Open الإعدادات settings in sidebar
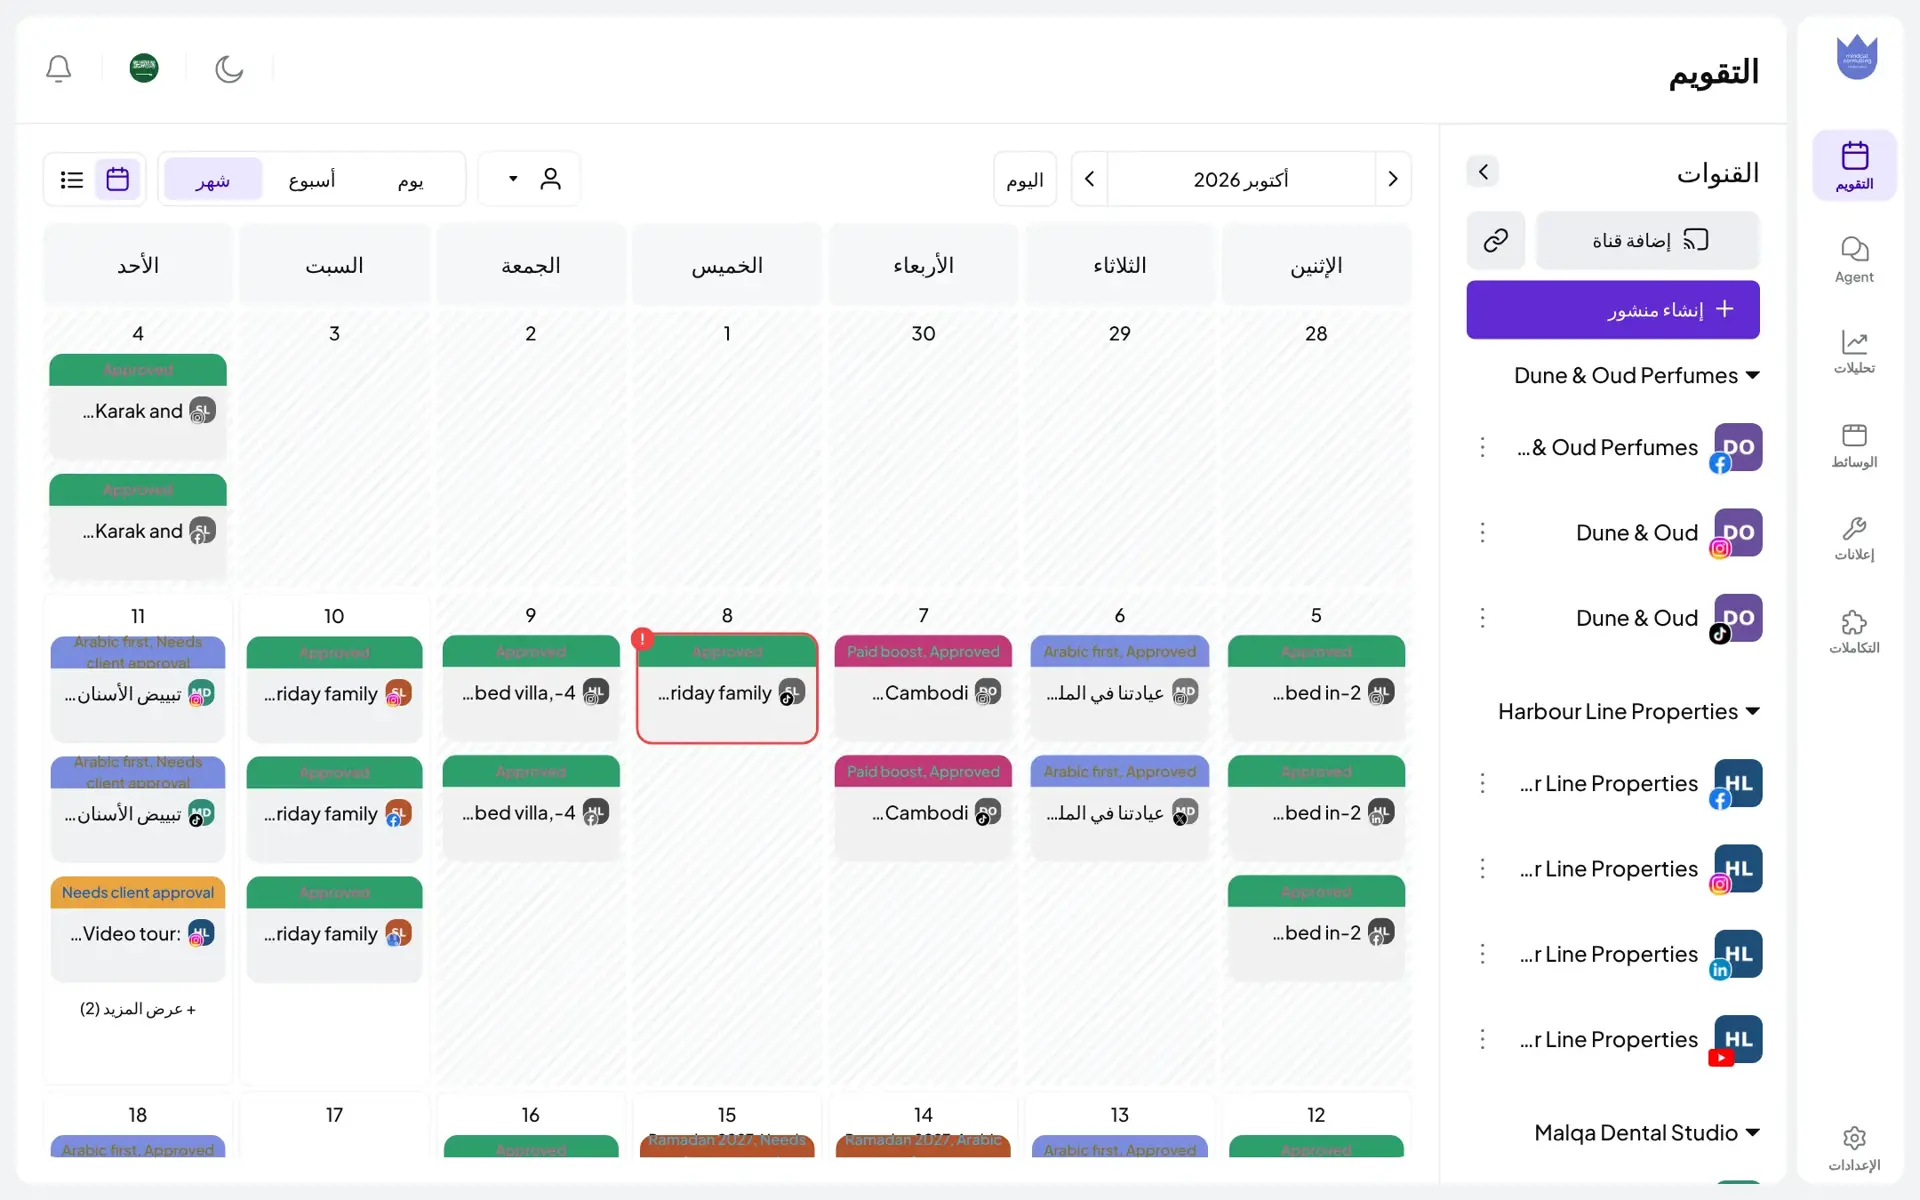 (1855, 1148)
